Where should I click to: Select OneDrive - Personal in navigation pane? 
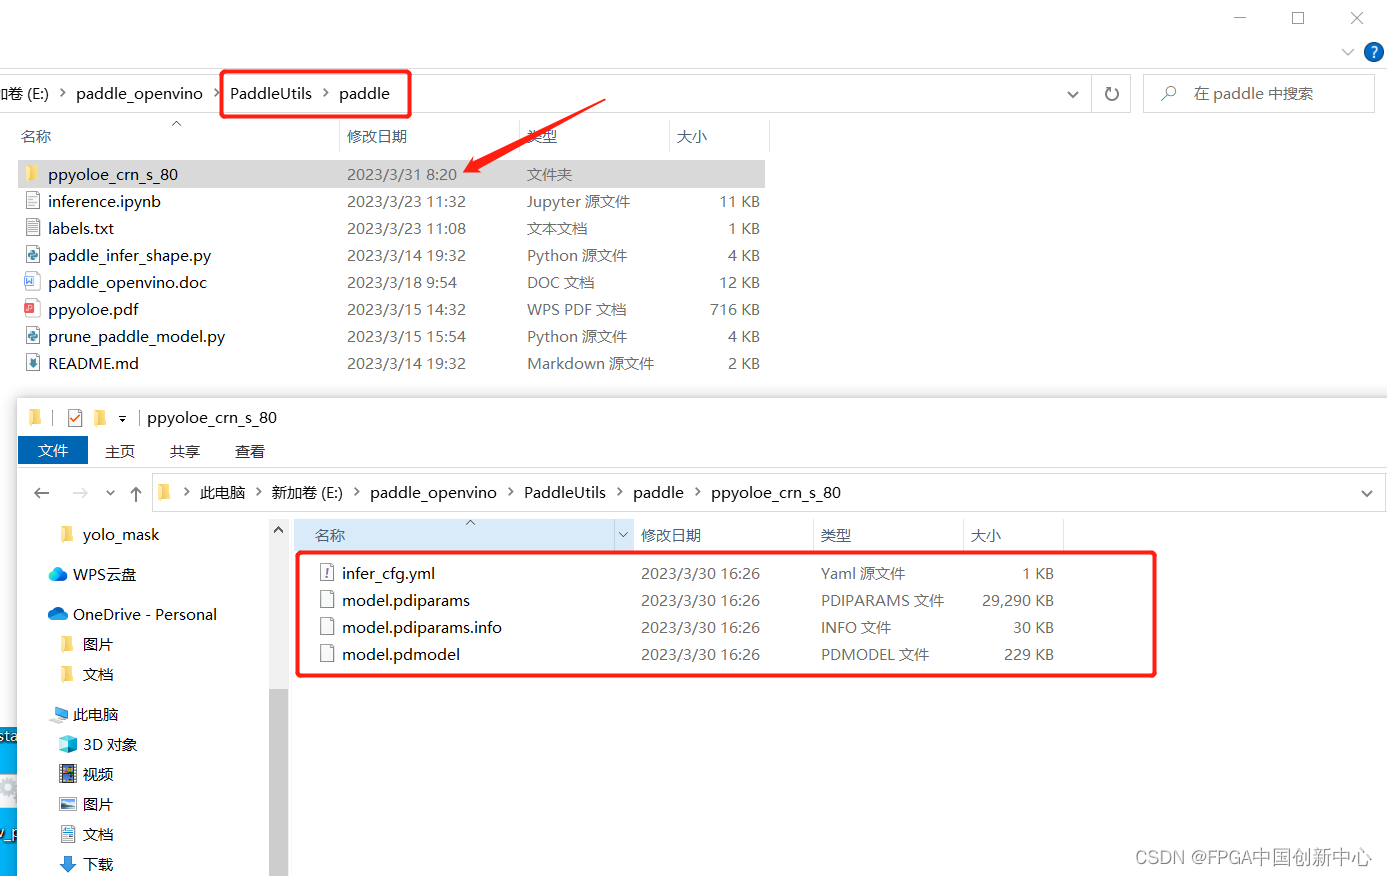[x=145, y=614]
